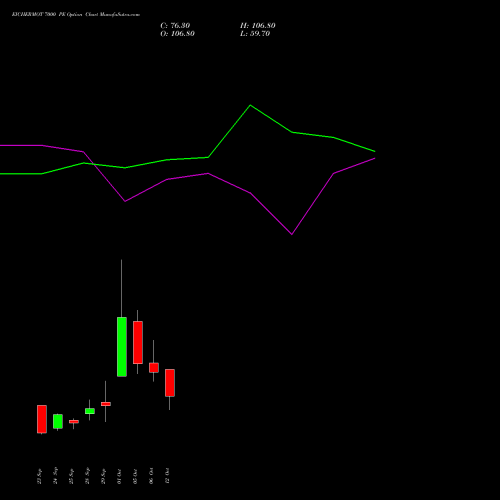500x500 pixels.
Task: Click the open value 'O: 106.80'
Action: 177,34
